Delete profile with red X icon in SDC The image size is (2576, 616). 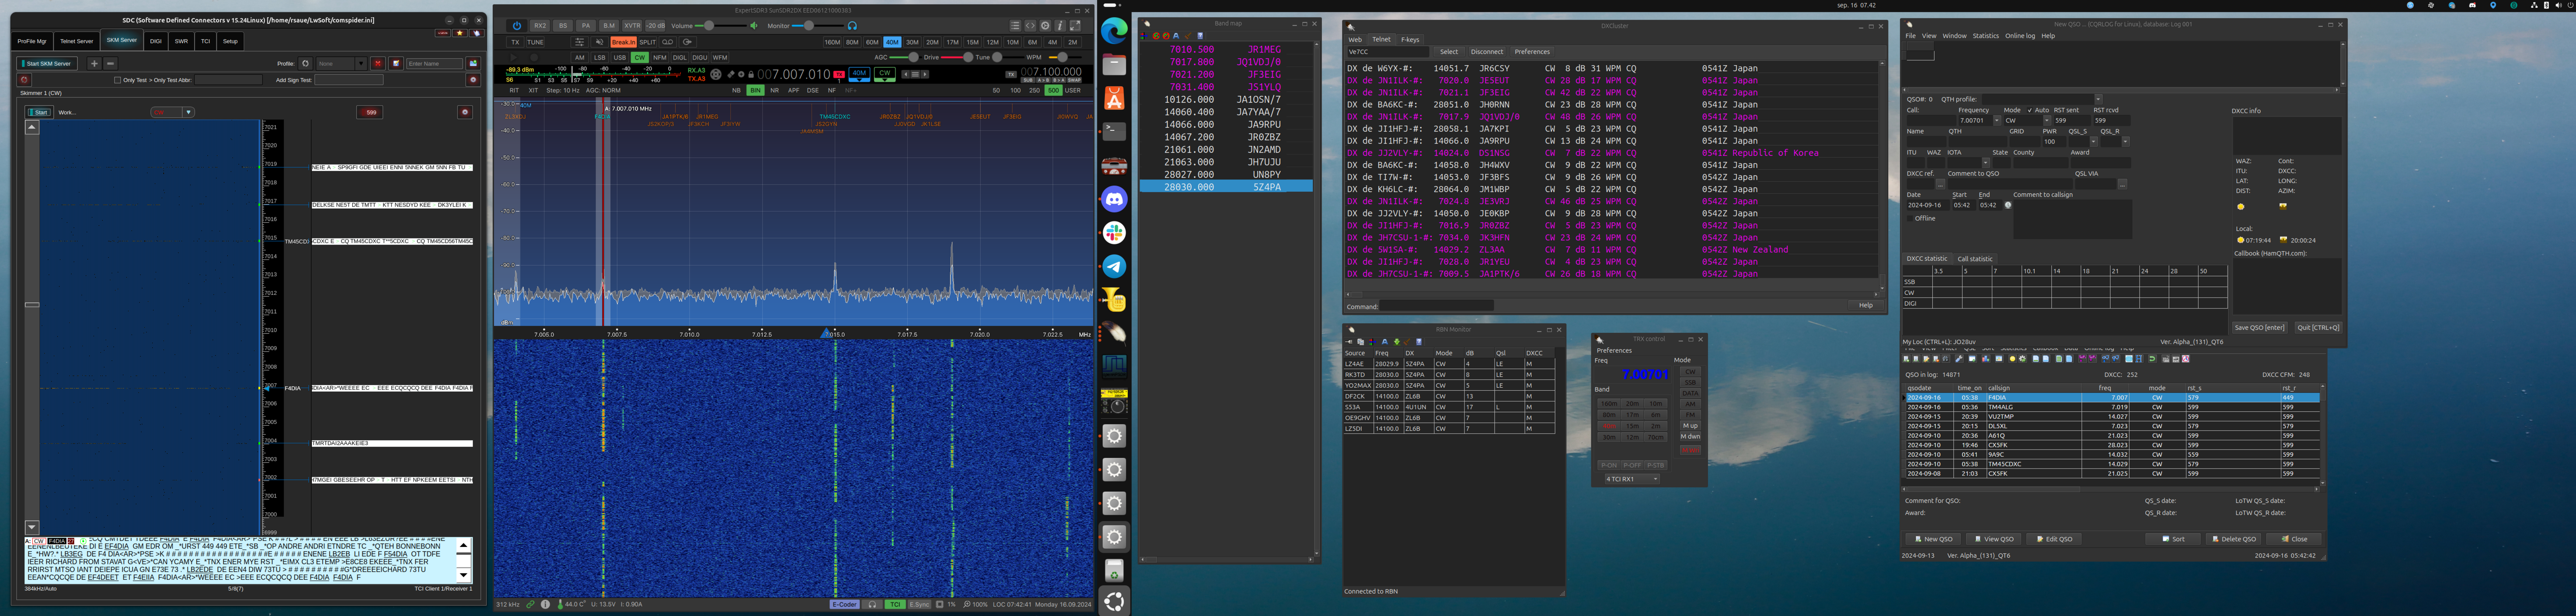[378, 63]
